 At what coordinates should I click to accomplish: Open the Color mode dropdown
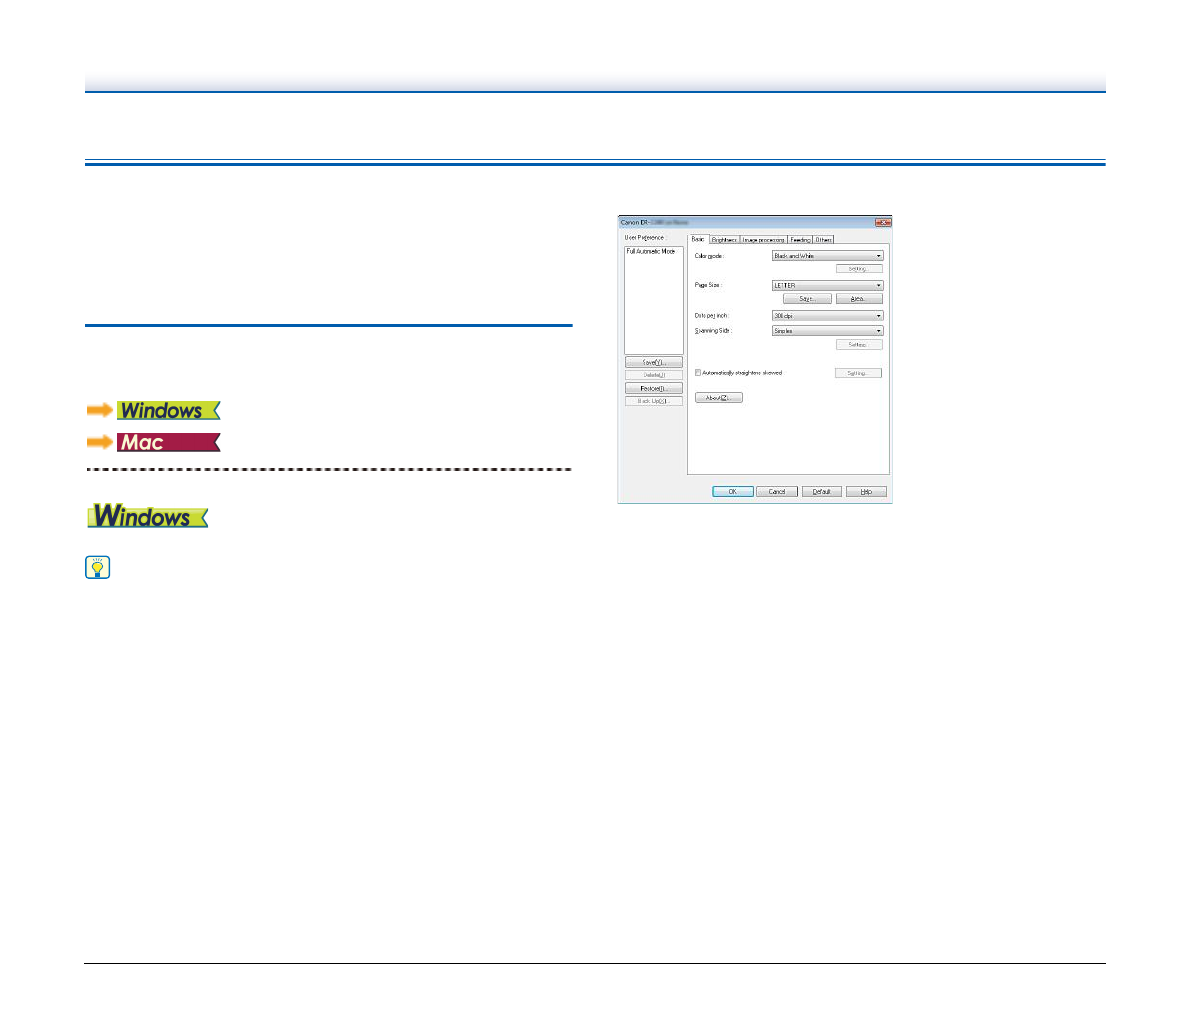pyautogui.click(x=827, y=256)
